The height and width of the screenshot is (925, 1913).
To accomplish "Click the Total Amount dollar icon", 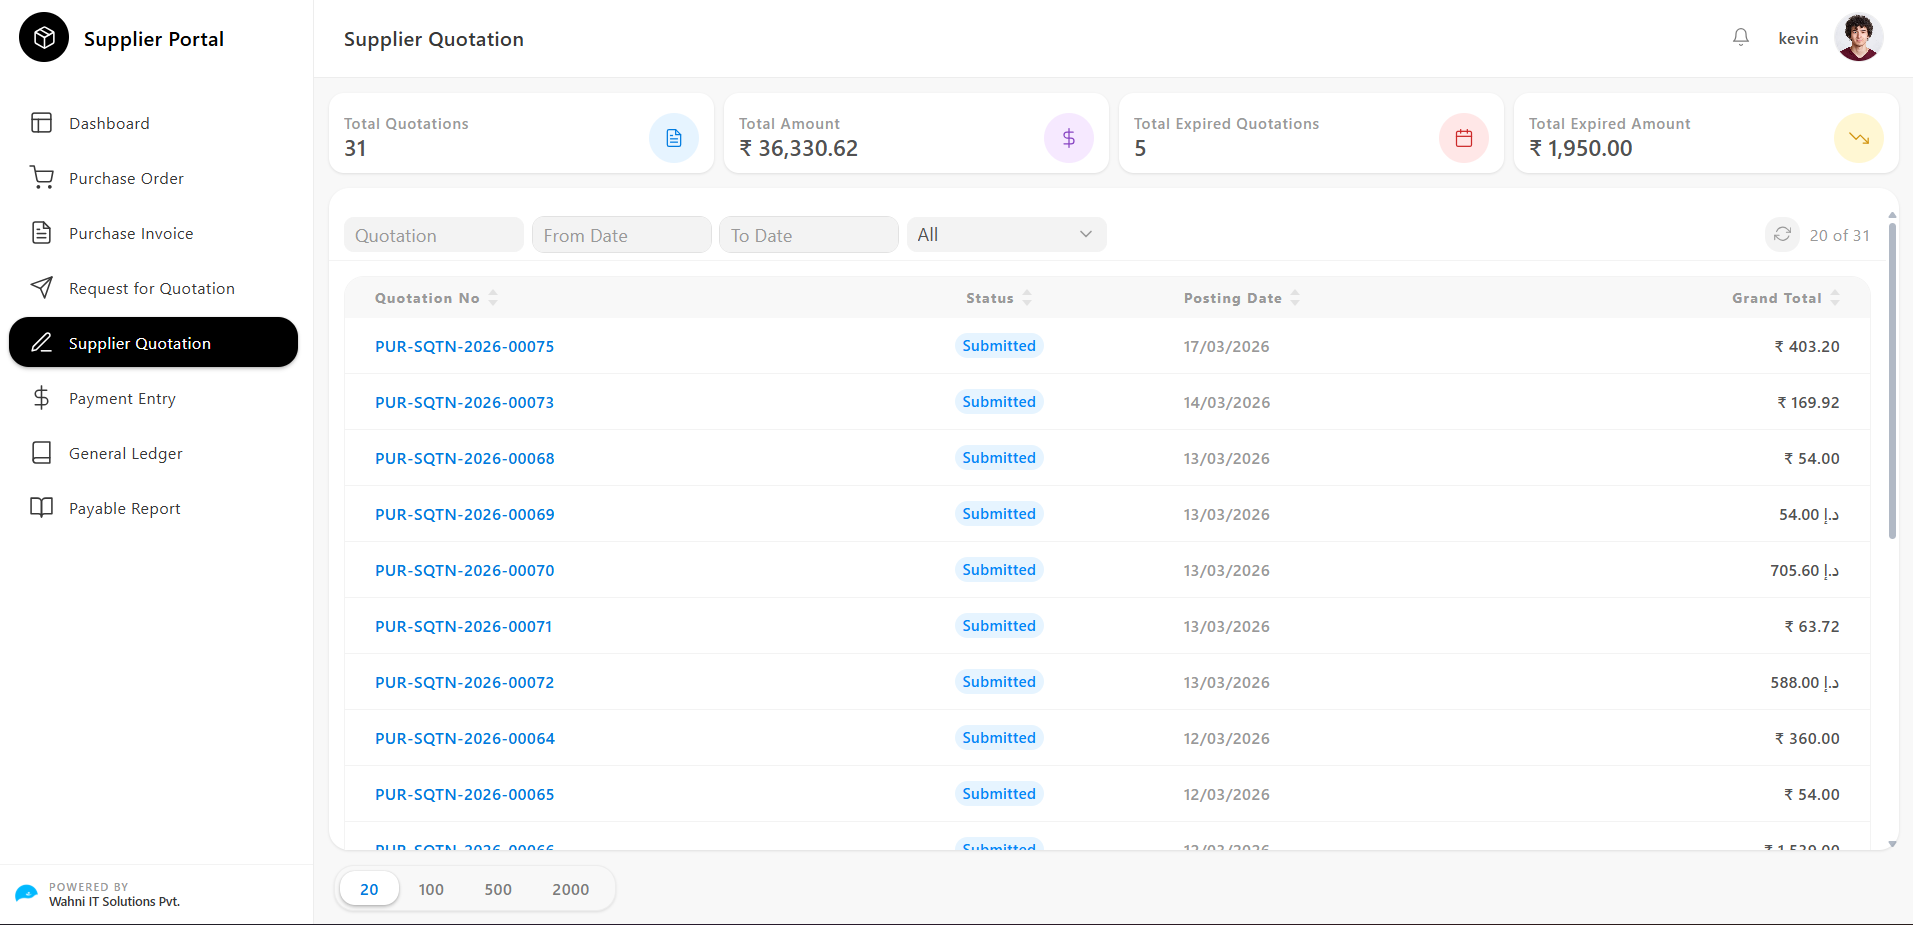I will point(1069,138).
